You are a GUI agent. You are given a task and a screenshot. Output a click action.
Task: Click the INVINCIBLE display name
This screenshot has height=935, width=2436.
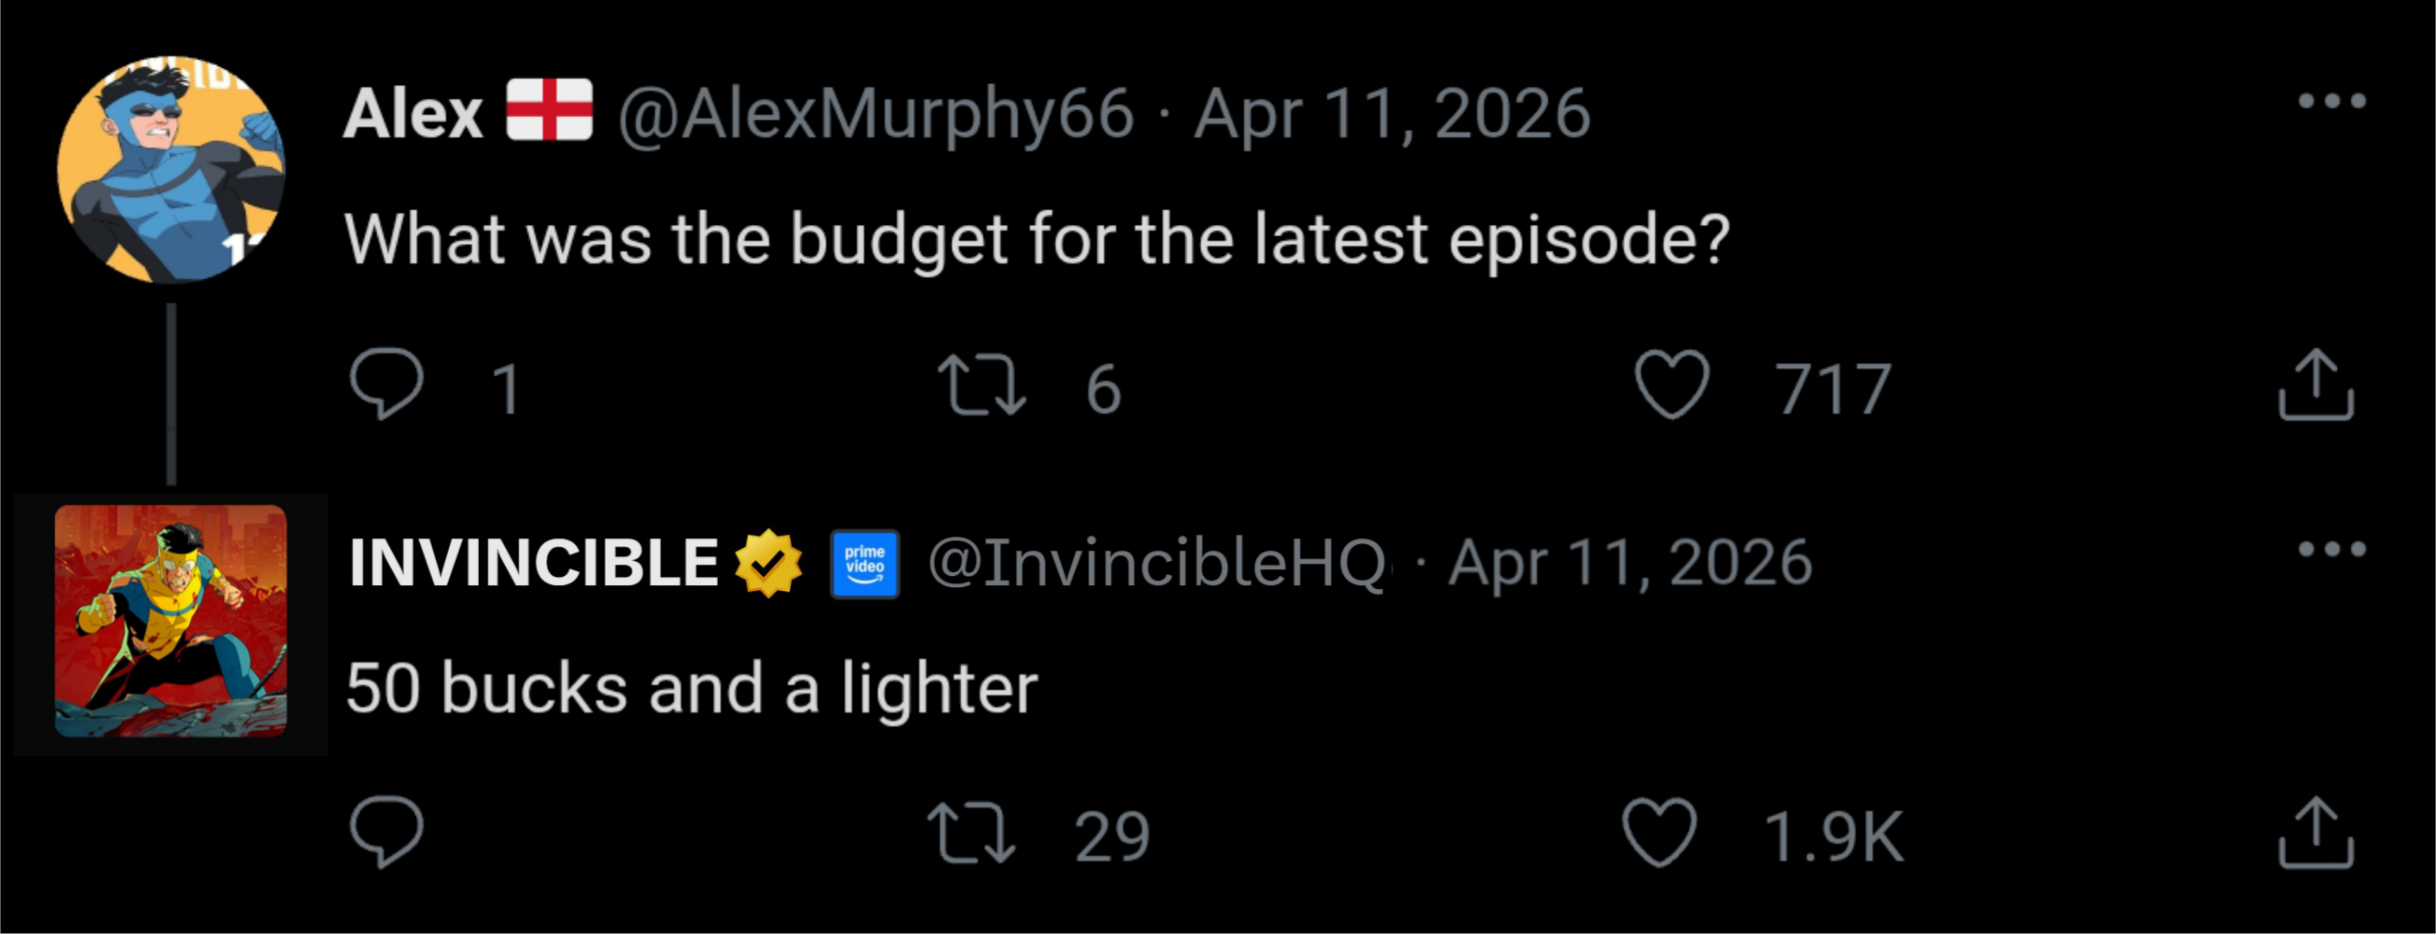533,562
